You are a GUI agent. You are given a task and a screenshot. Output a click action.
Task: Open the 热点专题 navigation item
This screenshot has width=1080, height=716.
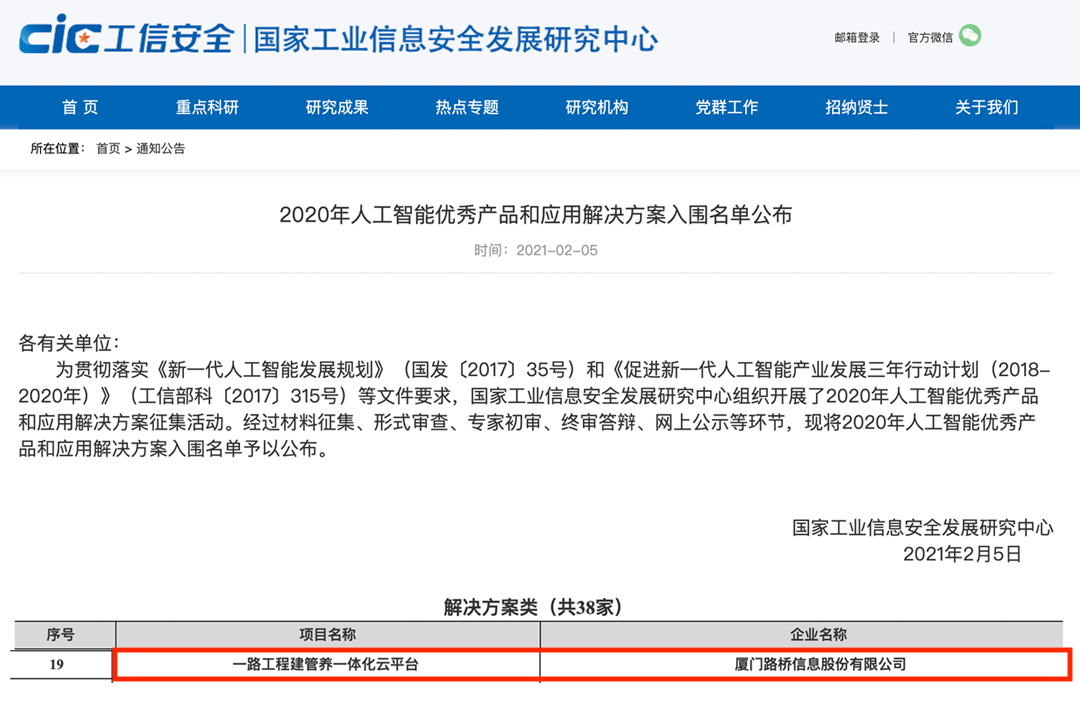pyautogui.click(x=467, y=108)
